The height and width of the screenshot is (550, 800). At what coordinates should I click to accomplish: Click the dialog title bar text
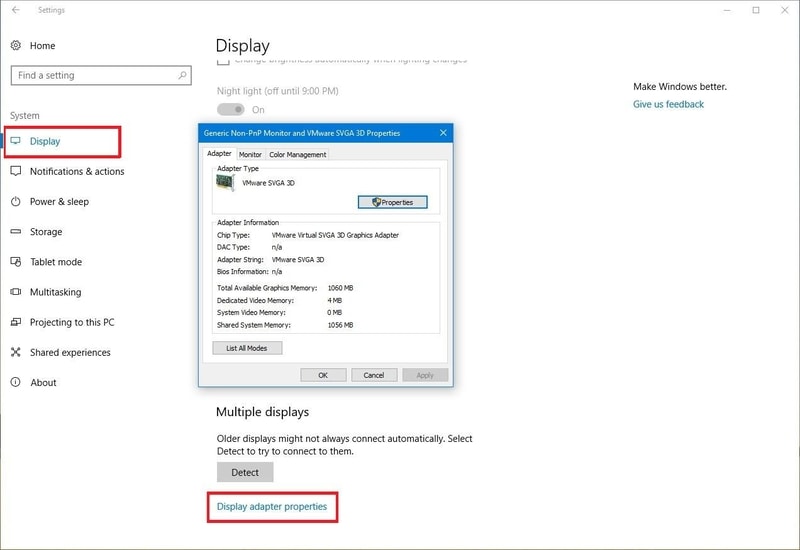coord(302,133)
